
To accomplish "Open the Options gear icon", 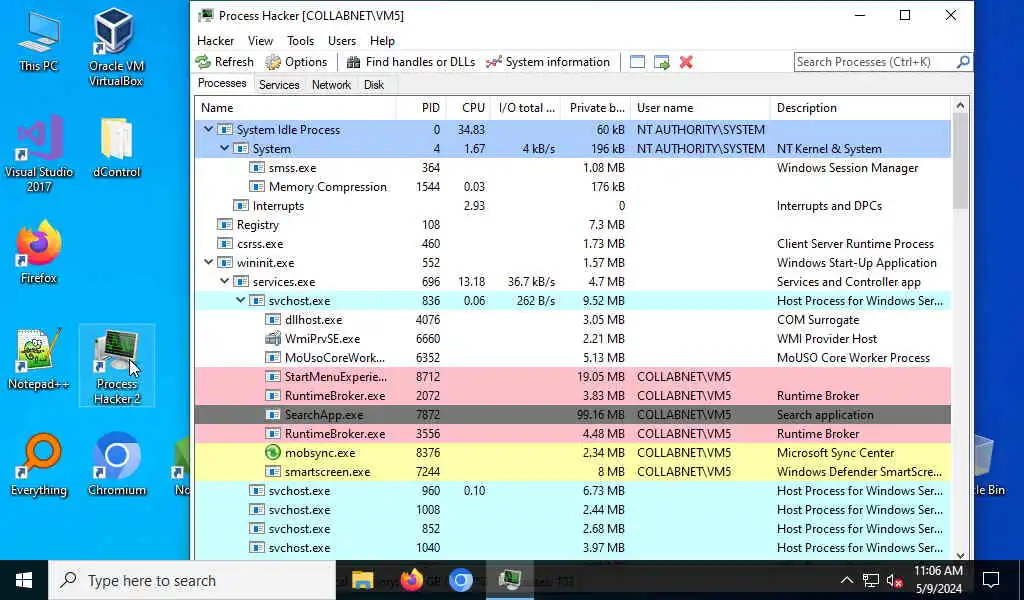I will click(272, 62).
